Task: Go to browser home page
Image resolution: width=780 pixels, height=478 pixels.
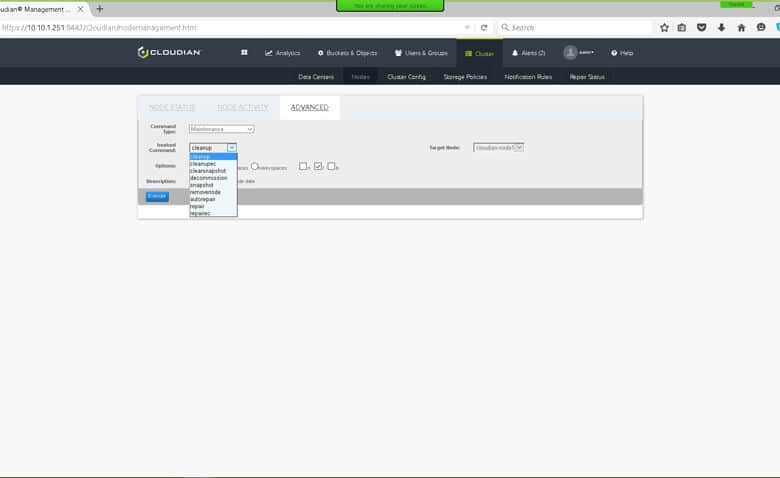Action: pyautogui.click(x=741, y=28)
